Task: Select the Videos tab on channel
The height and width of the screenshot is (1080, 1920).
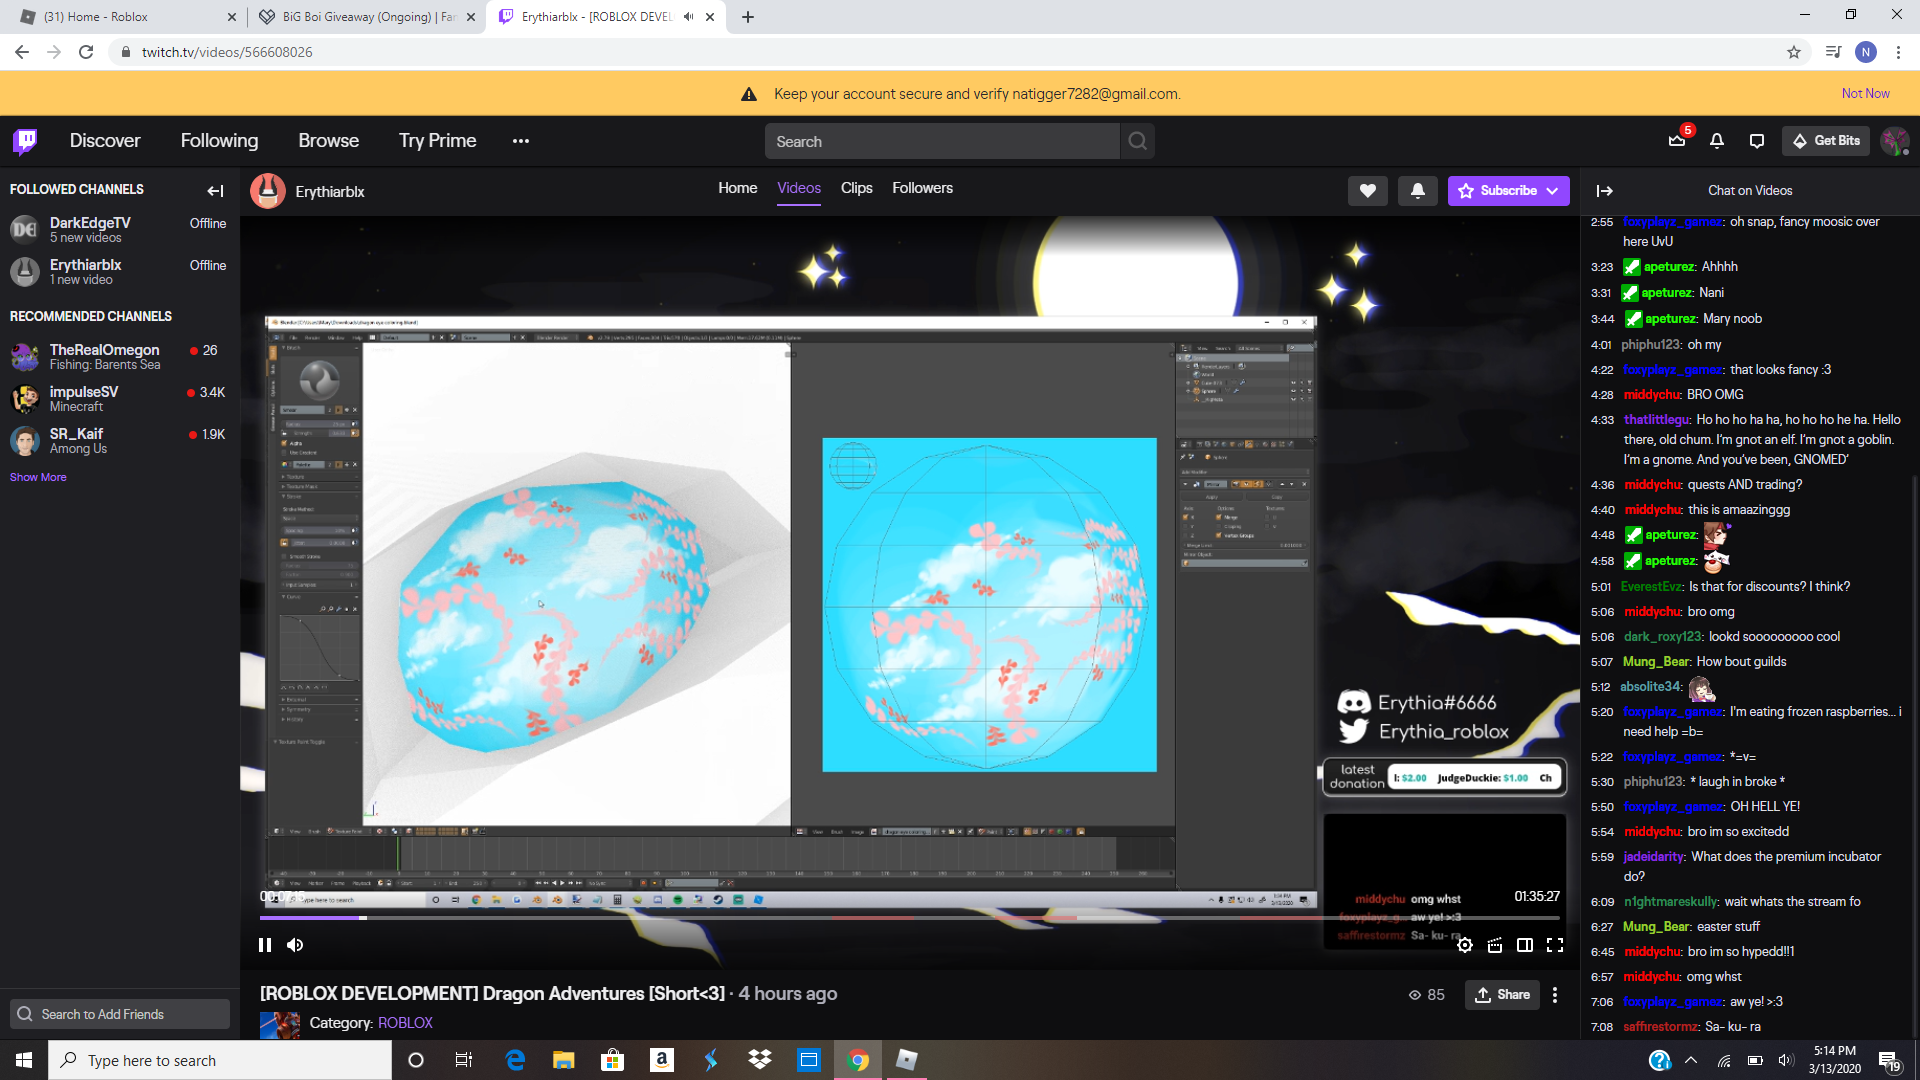Action: (800, 187)
